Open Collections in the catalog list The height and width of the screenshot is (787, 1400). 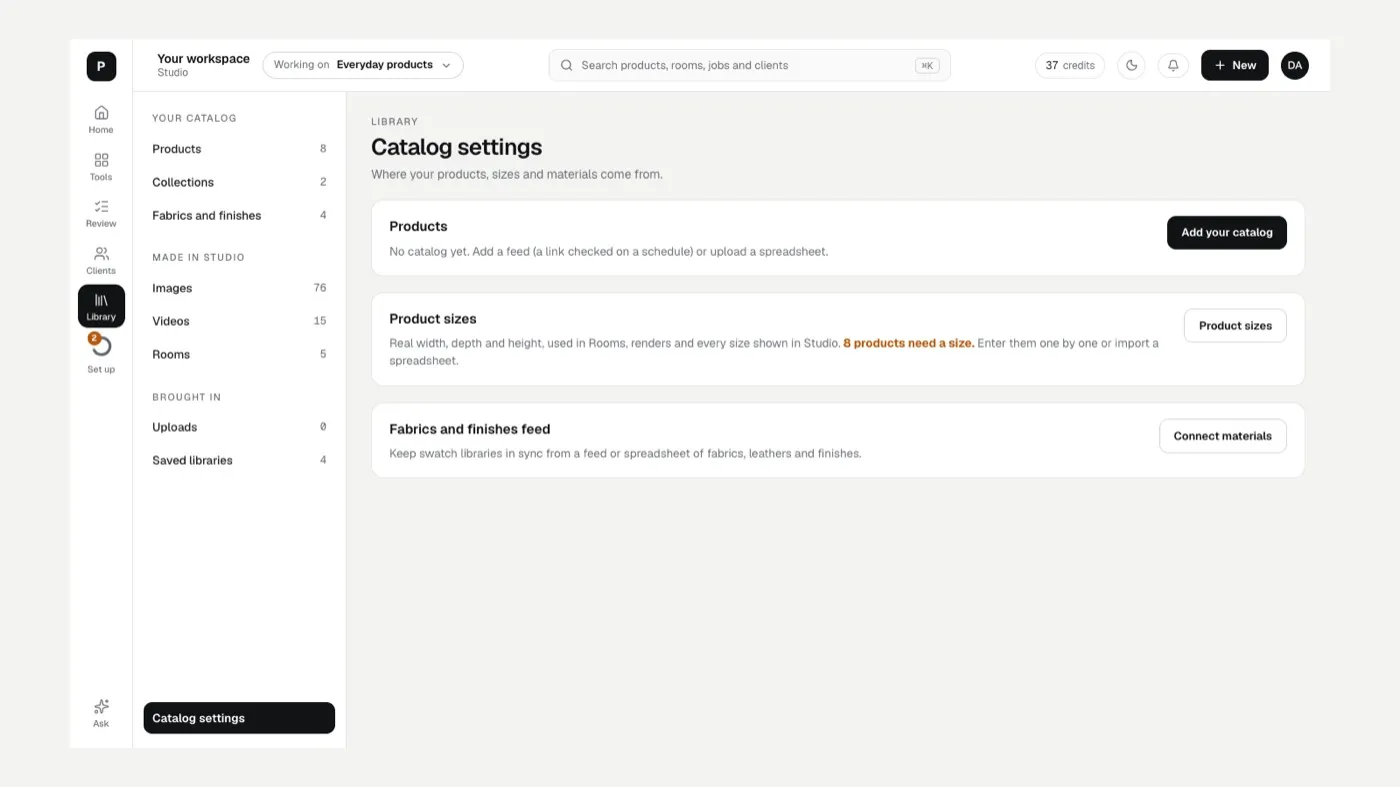(x=239, y=182)
